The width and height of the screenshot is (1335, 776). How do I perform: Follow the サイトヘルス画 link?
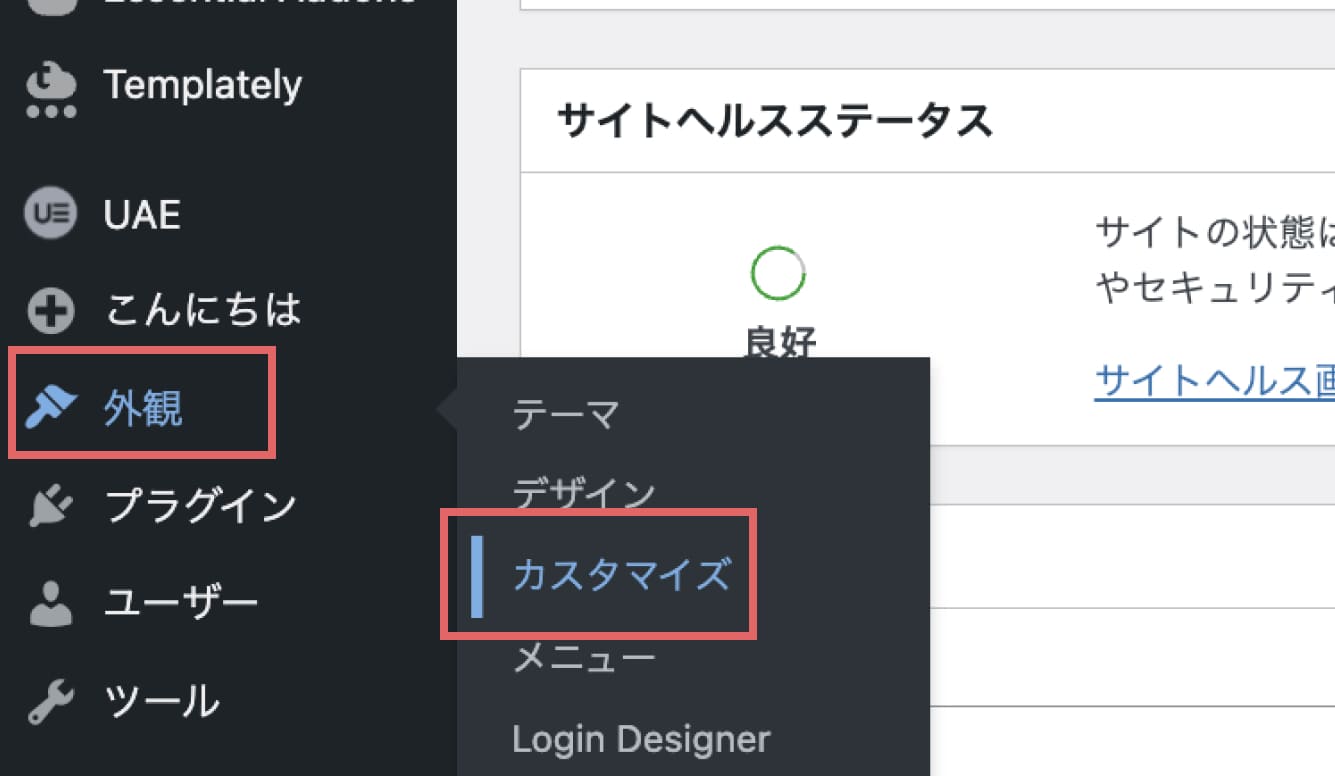point(1213,376)
